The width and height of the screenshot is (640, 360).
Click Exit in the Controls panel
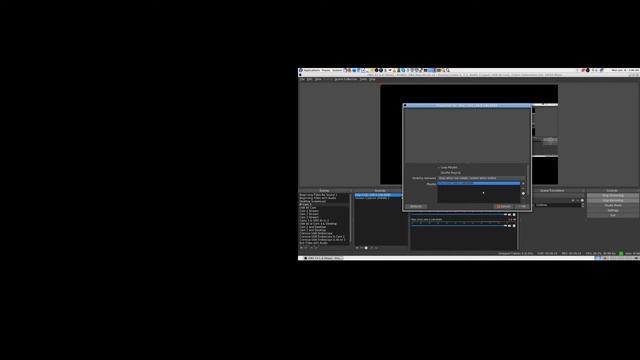point(613,215)
